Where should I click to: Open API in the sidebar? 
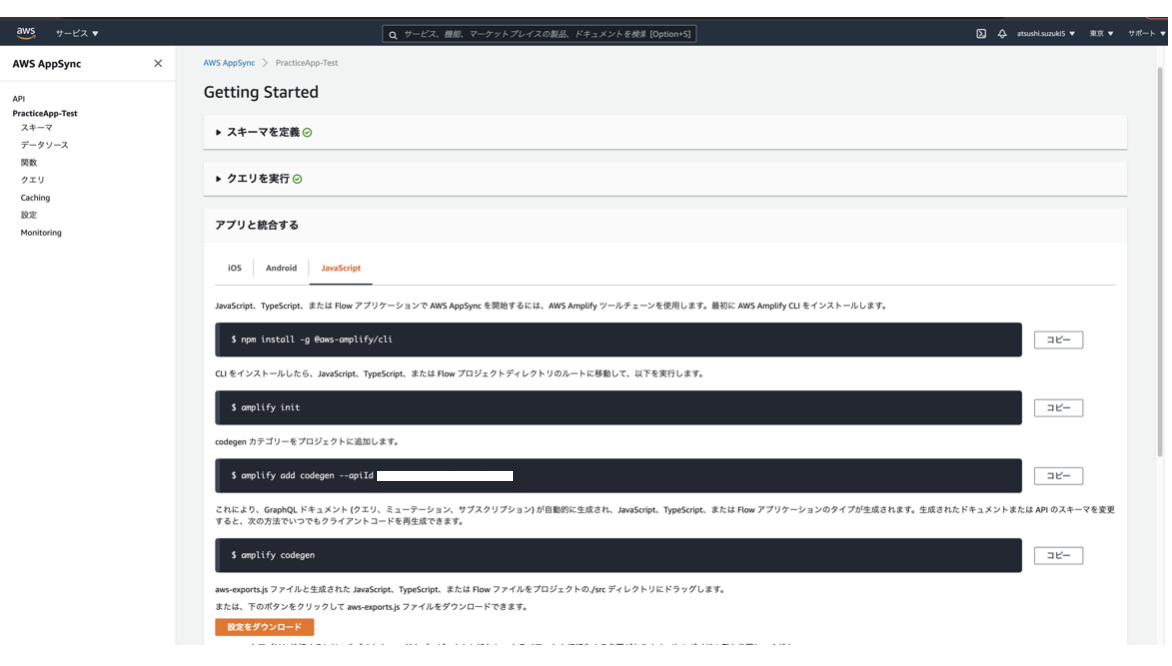pyautogui.click(x=19, y=99)
